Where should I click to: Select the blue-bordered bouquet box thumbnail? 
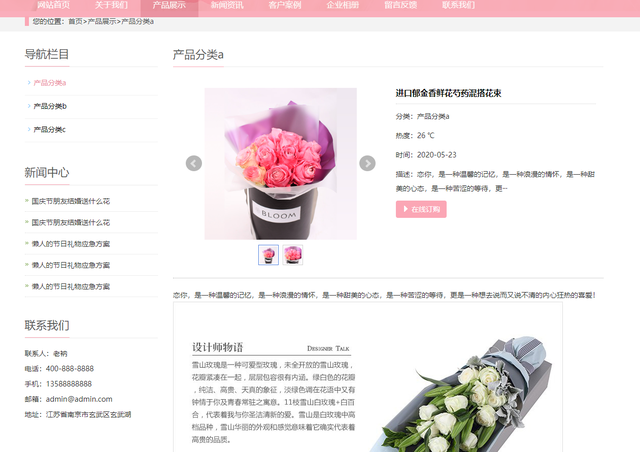click(269, 255)
